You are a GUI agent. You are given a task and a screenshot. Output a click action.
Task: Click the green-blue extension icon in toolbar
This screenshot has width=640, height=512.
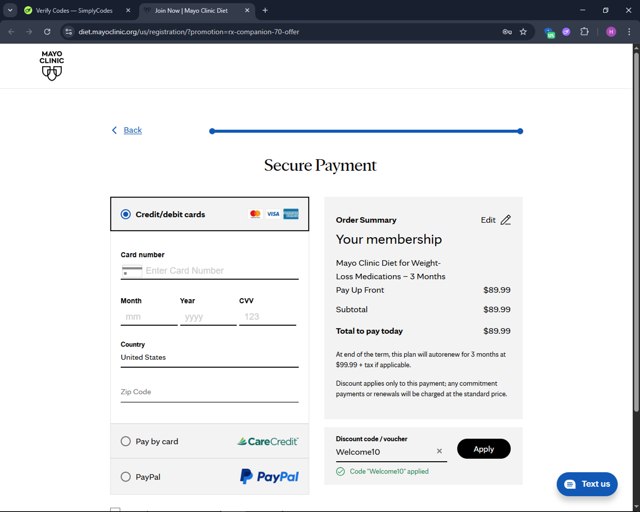tap(549, 33)
